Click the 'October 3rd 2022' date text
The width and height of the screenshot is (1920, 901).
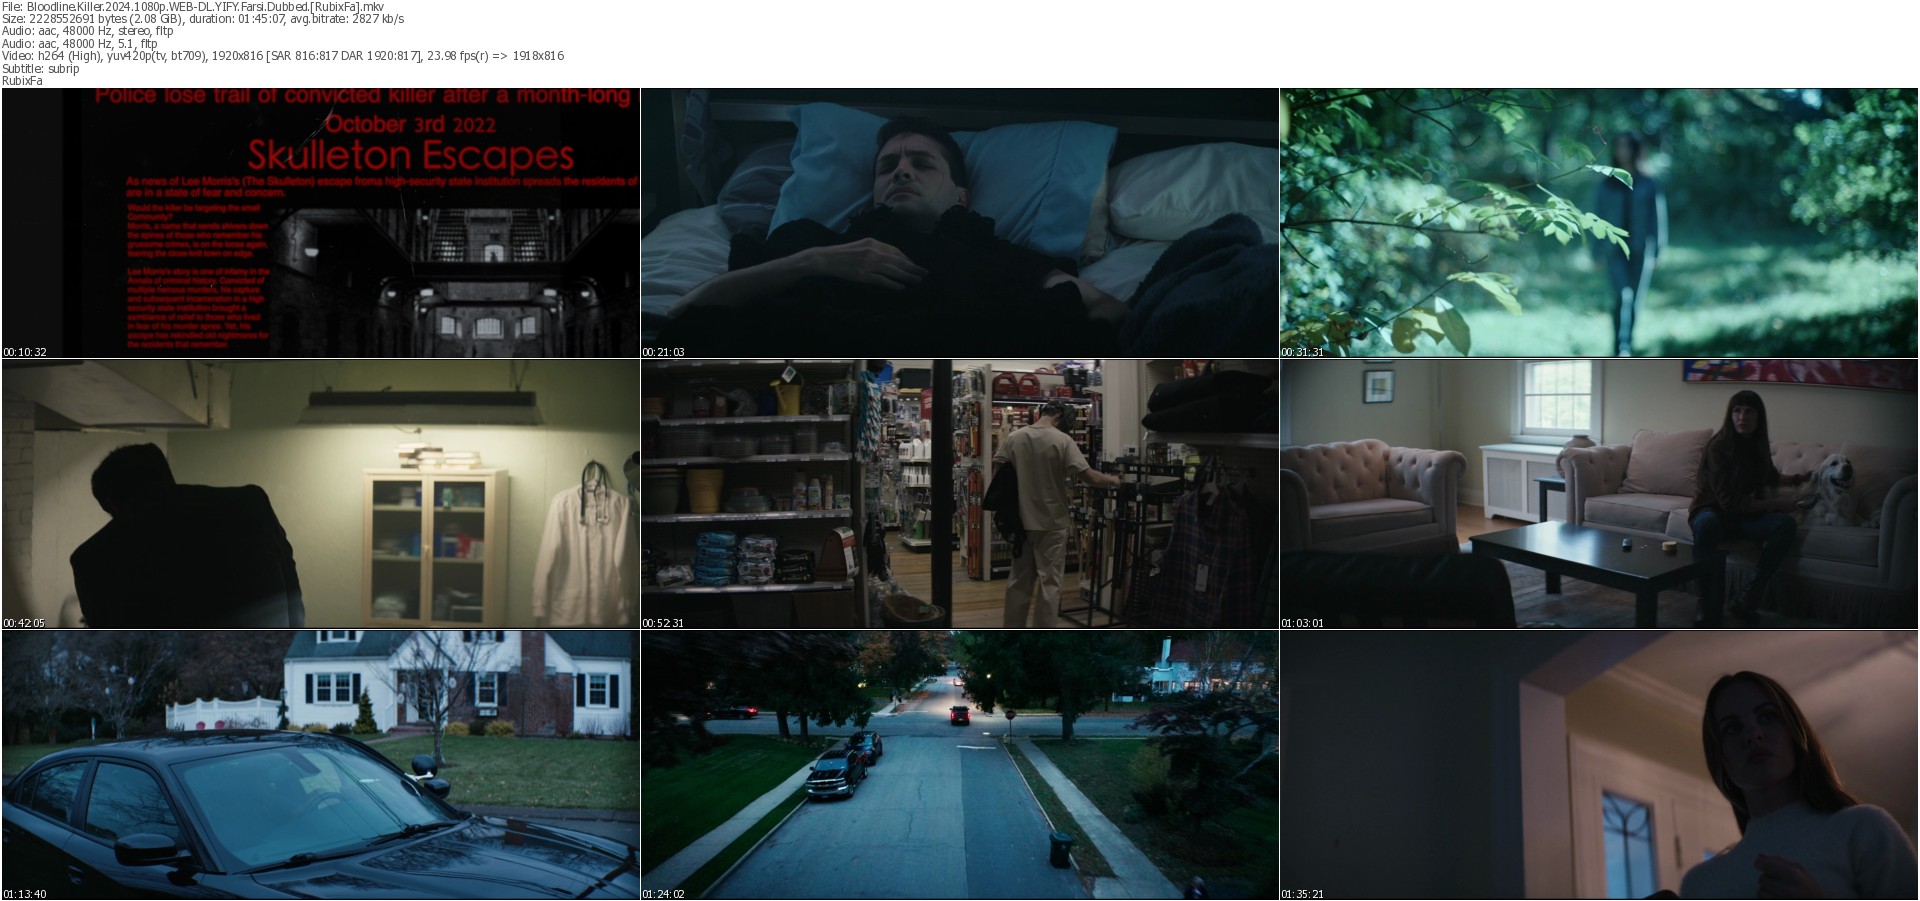click(410, 124)
